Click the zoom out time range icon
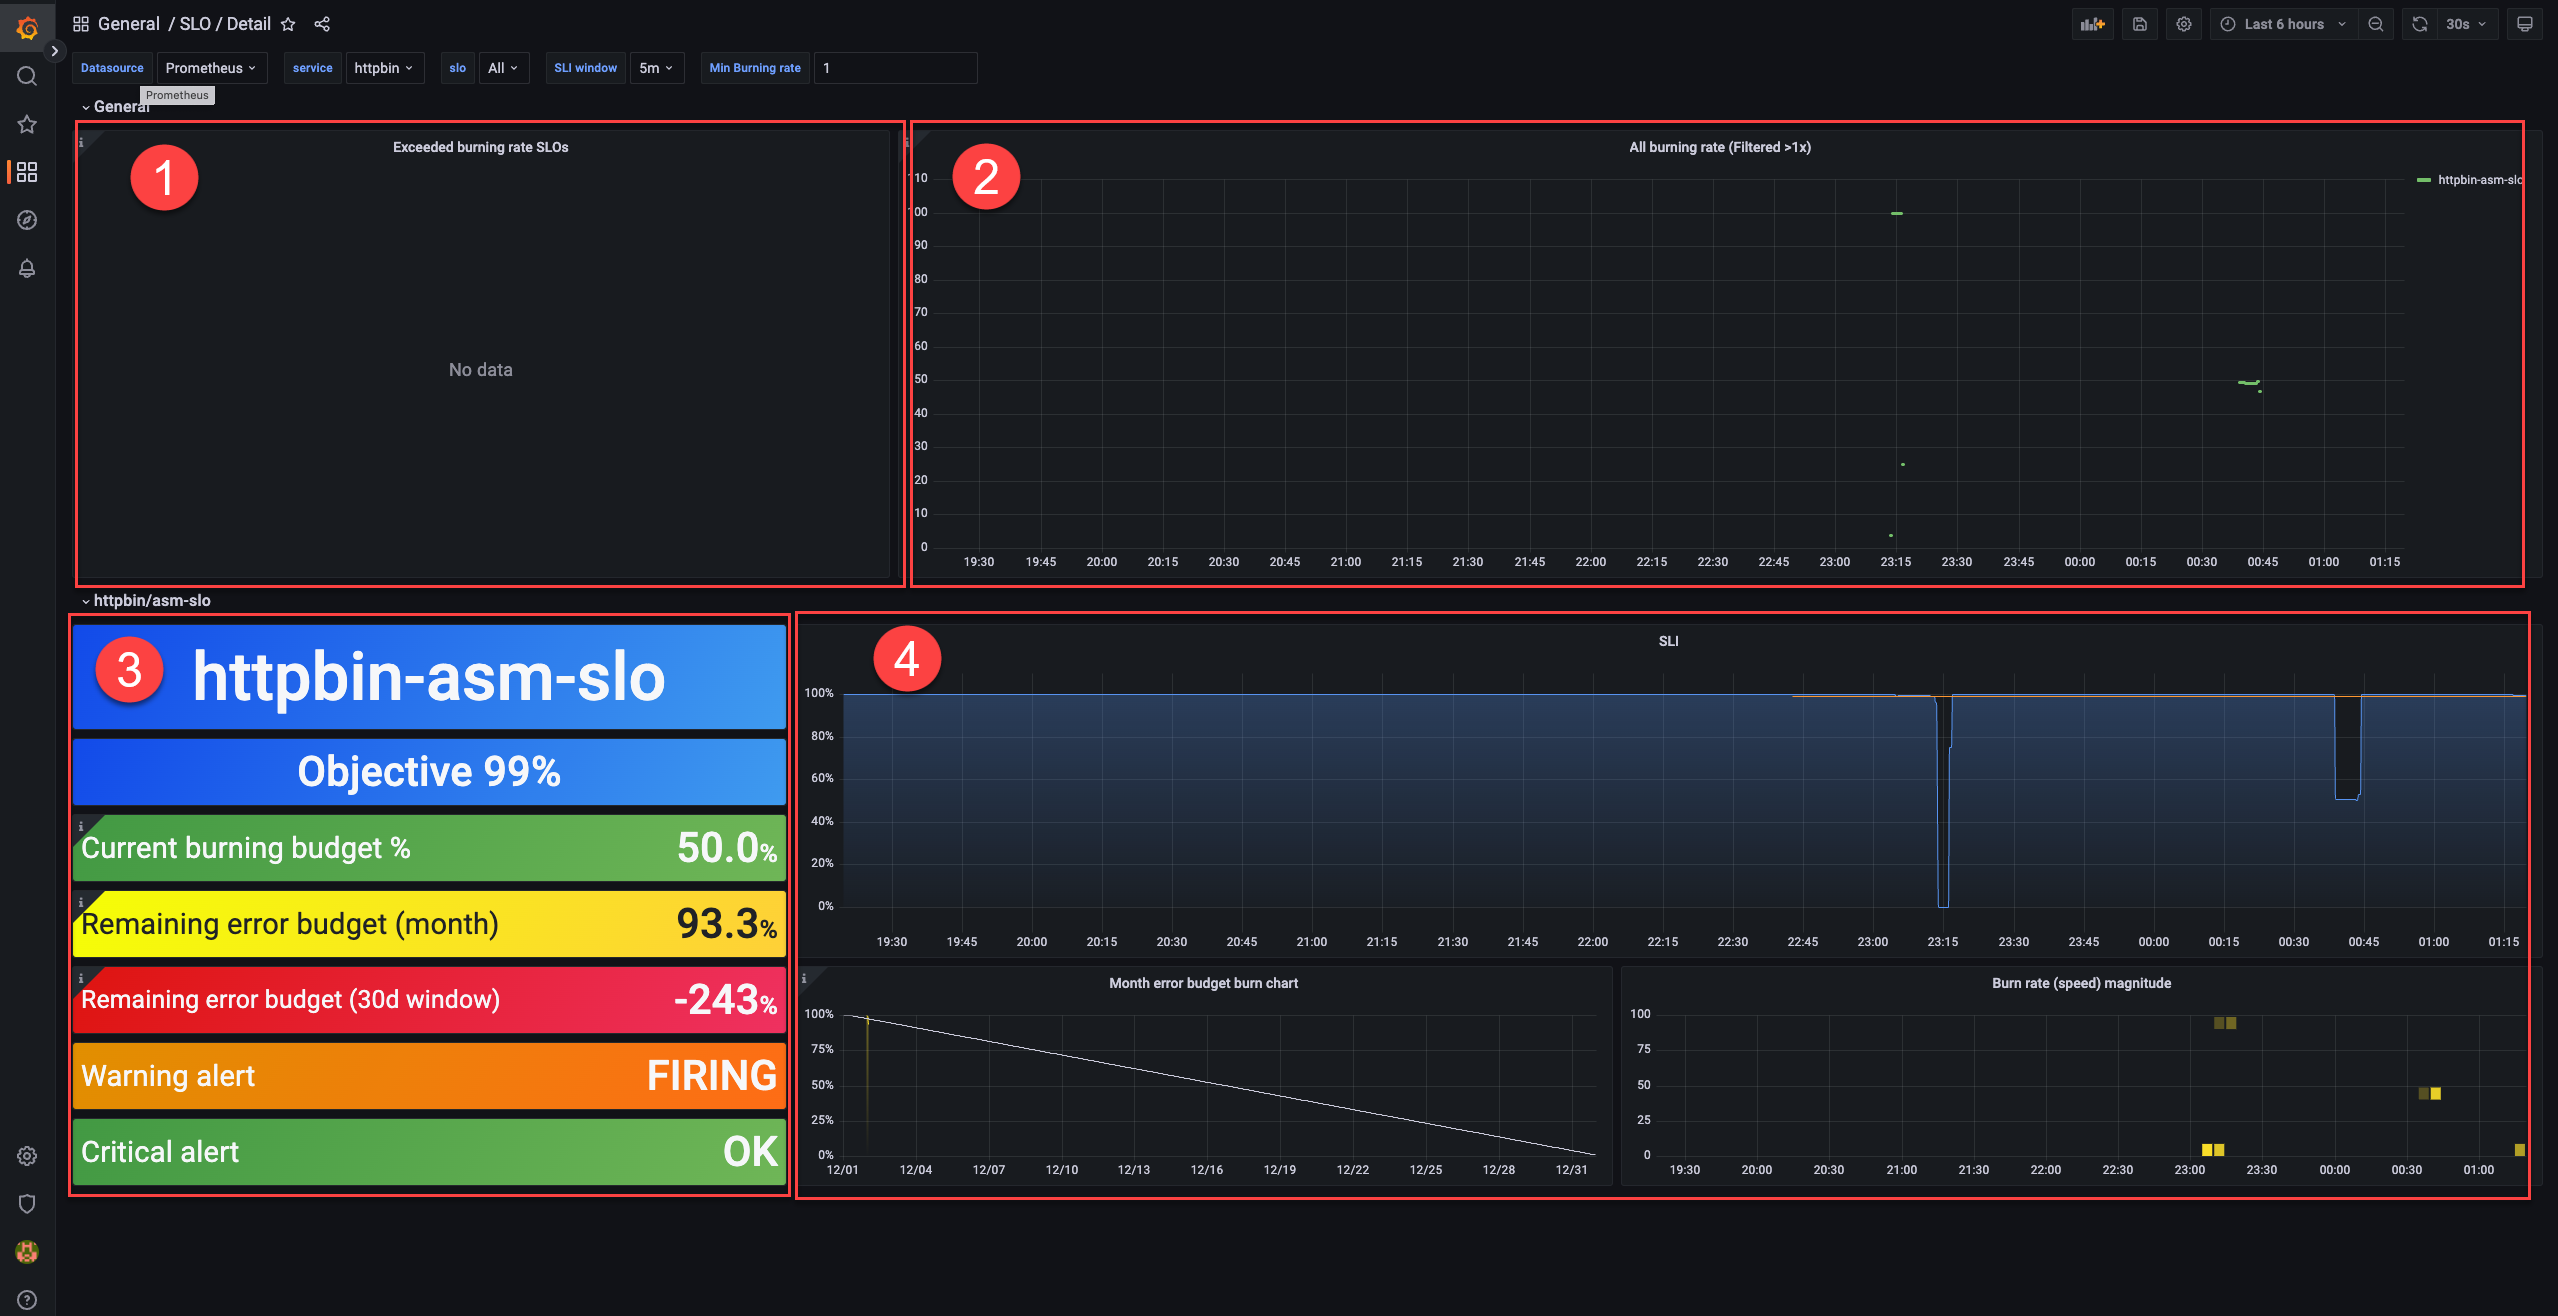The image size is (2558, 1316). (x=2375, y=24)
